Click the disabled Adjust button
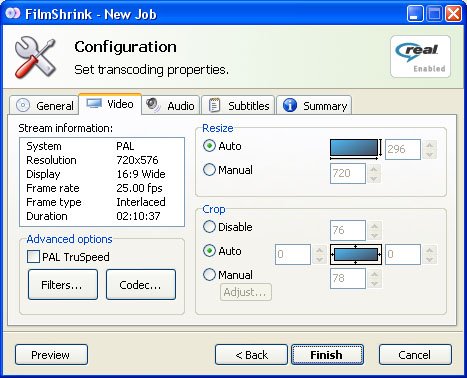The image size is (467, 378). [246, 292]
